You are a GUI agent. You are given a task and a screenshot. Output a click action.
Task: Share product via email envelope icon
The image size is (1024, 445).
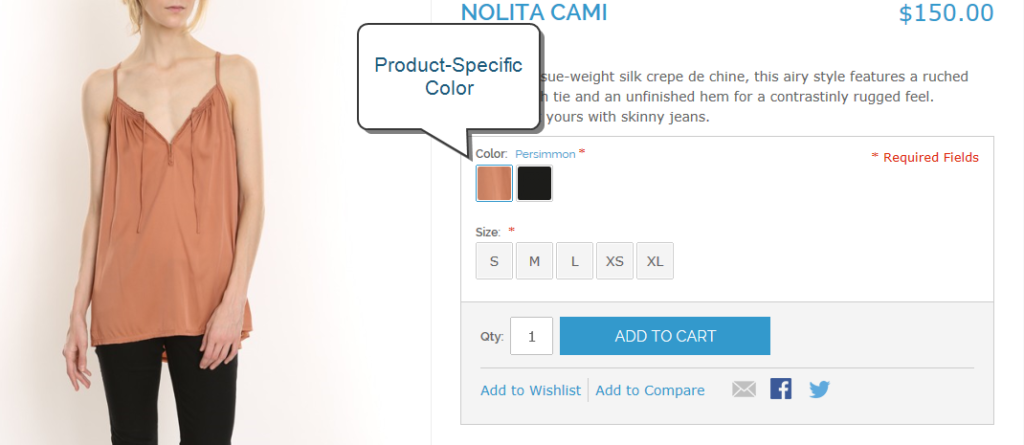tap(744, 389)
